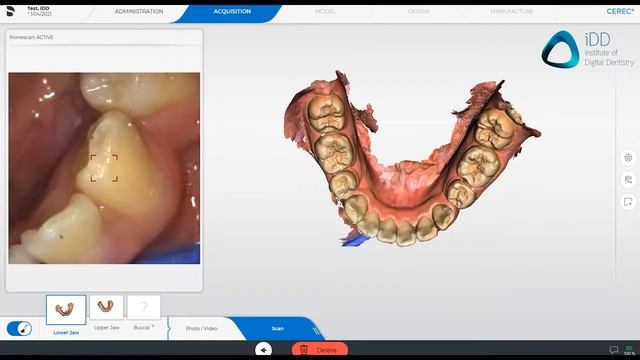Select the ACQUISITION phase tab
Screen dimensions: 640x360
[x=232, y=11]
